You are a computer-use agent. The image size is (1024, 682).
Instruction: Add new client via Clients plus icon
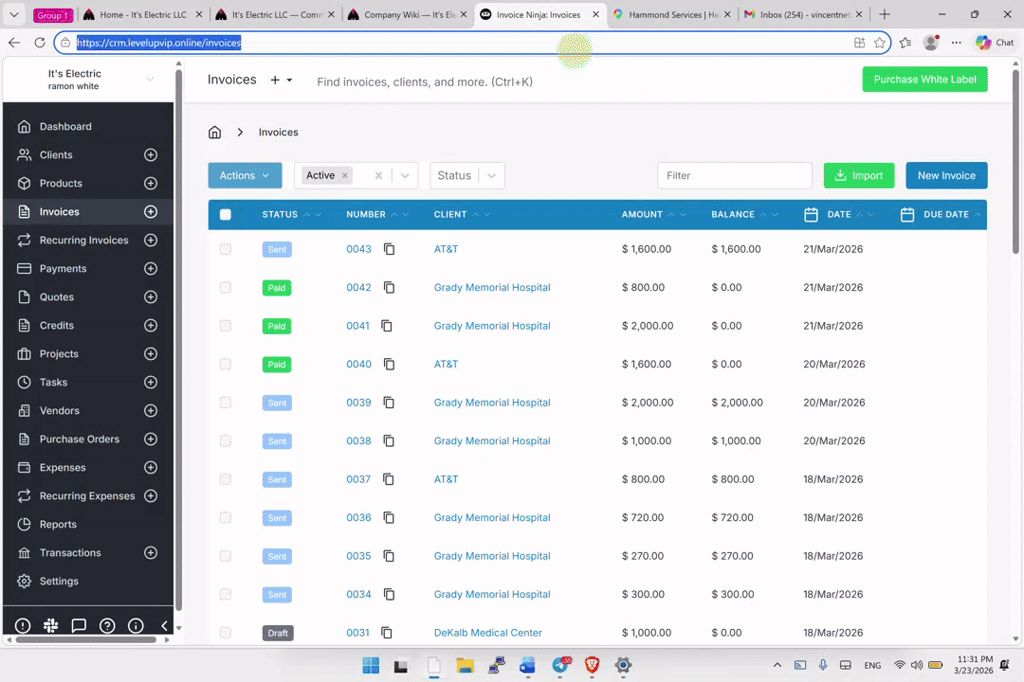click(x=150, y=155)
